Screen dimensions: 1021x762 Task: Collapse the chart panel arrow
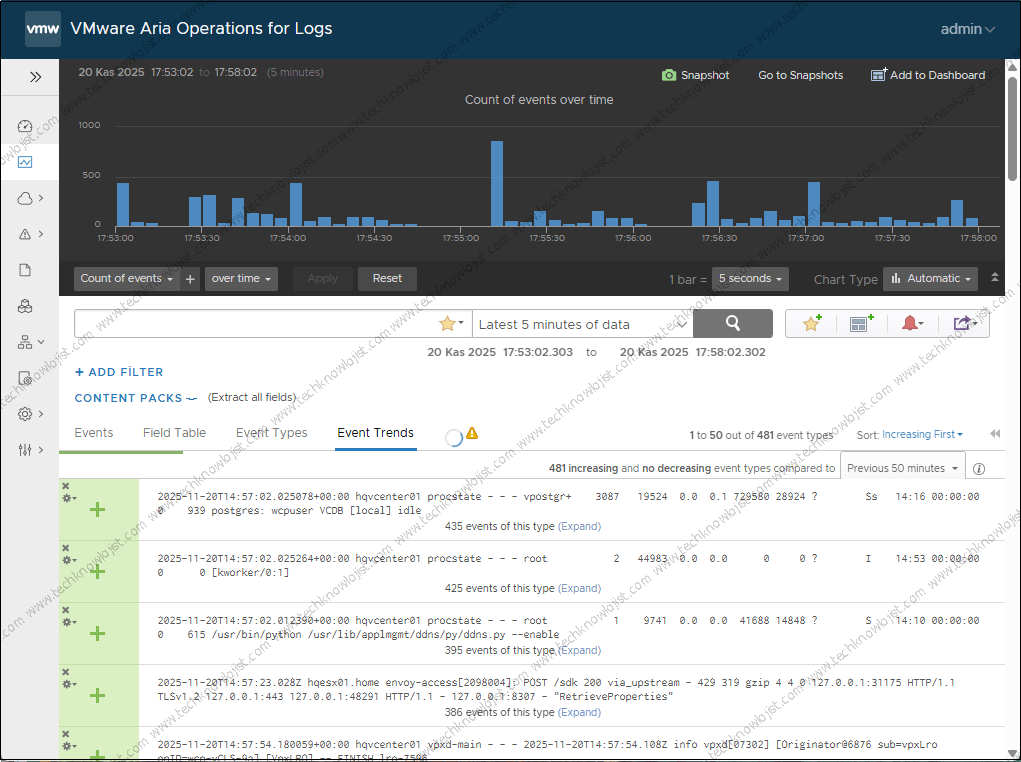coord(994,277)
